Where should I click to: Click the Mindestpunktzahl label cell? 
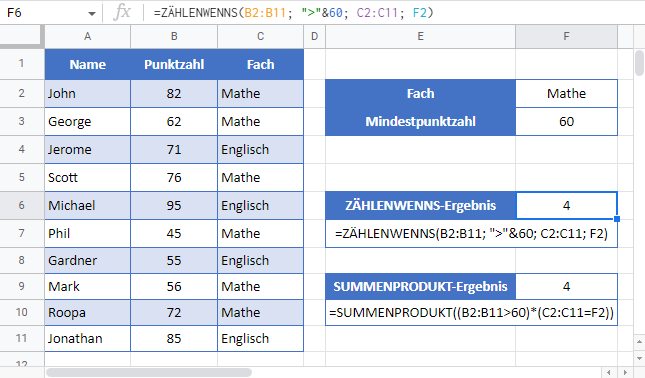[420, 121]
